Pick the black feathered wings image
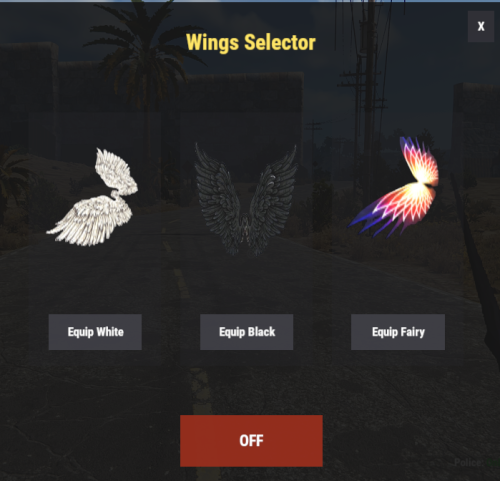500x481 pixels. tap(246, 199)
